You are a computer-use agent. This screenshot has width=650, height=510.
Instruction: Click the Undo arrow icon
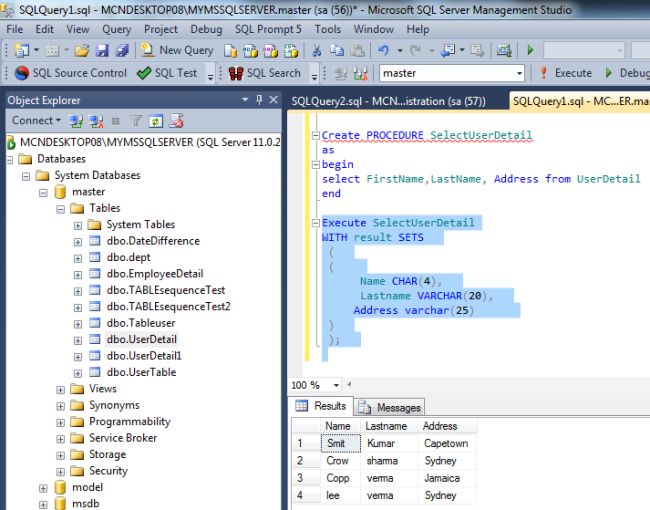point(385,50)
